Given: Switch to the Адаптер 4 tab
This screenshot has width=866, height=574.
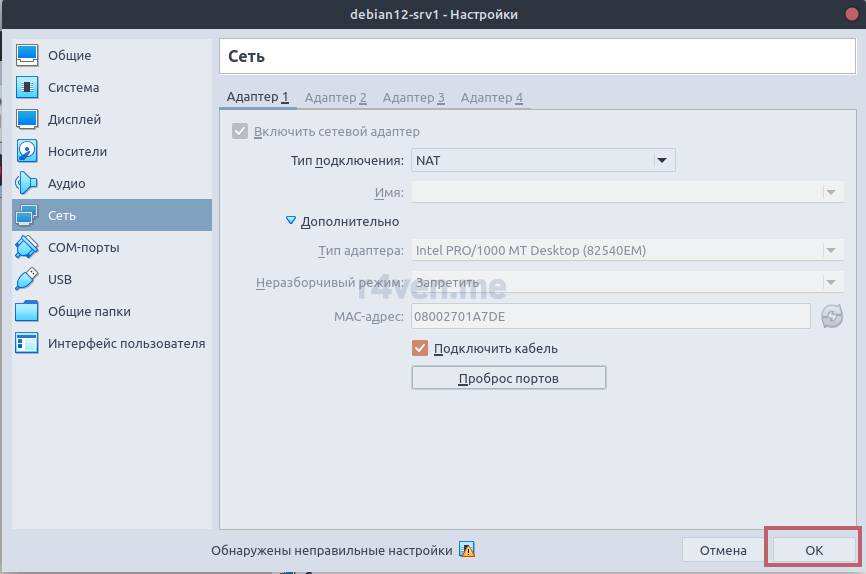Looking at the screenshot, I should click(x=491, y=97).
